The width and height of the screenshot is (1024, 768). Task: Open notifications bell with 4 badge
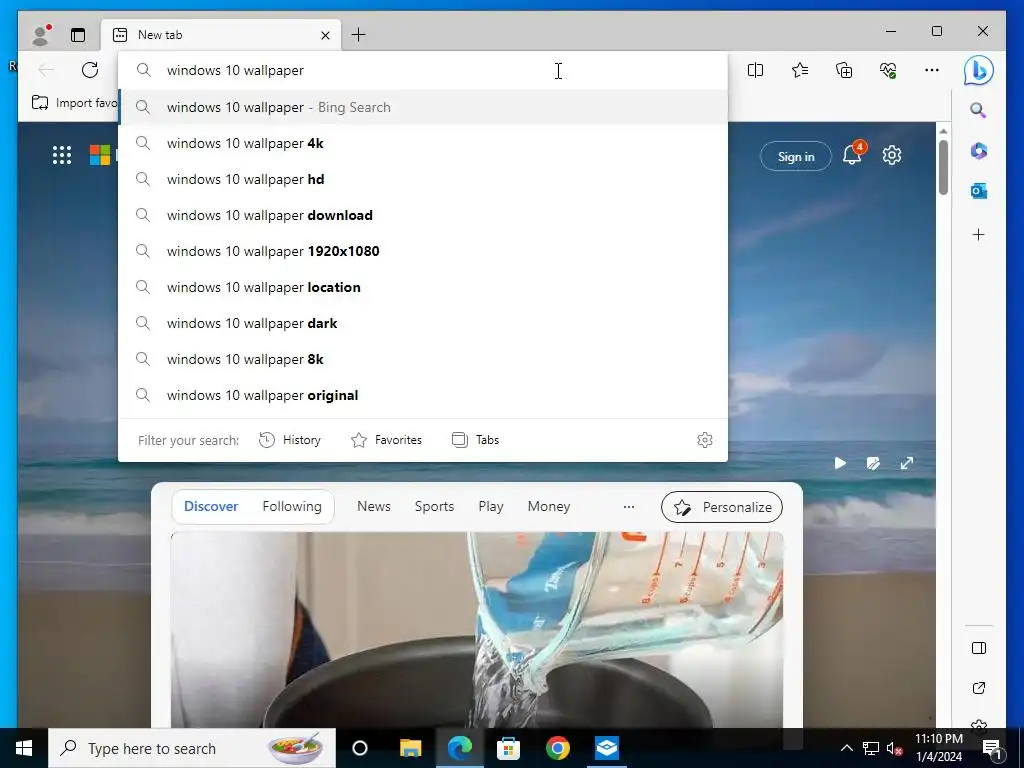pos(853,154)
